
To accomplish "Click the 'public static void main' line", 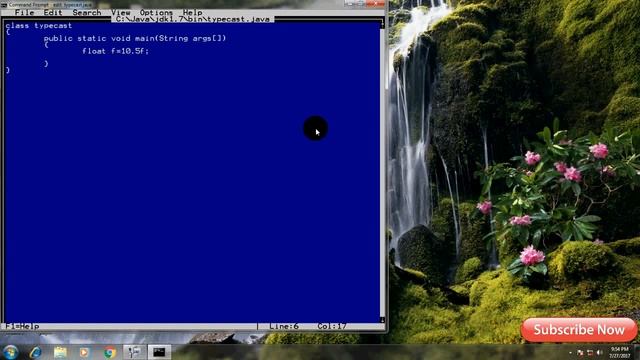I will tap(135, 38).
